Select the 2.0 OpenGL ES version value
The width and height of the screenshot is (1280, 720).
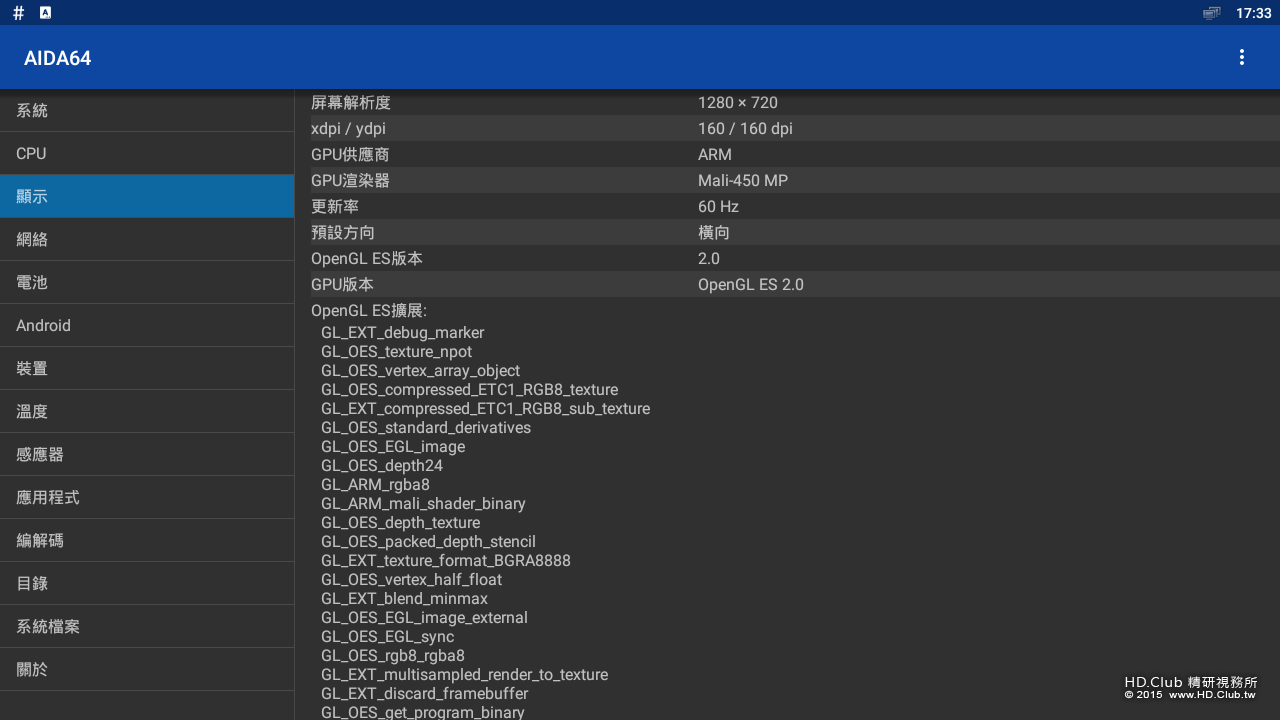[709, 258]
